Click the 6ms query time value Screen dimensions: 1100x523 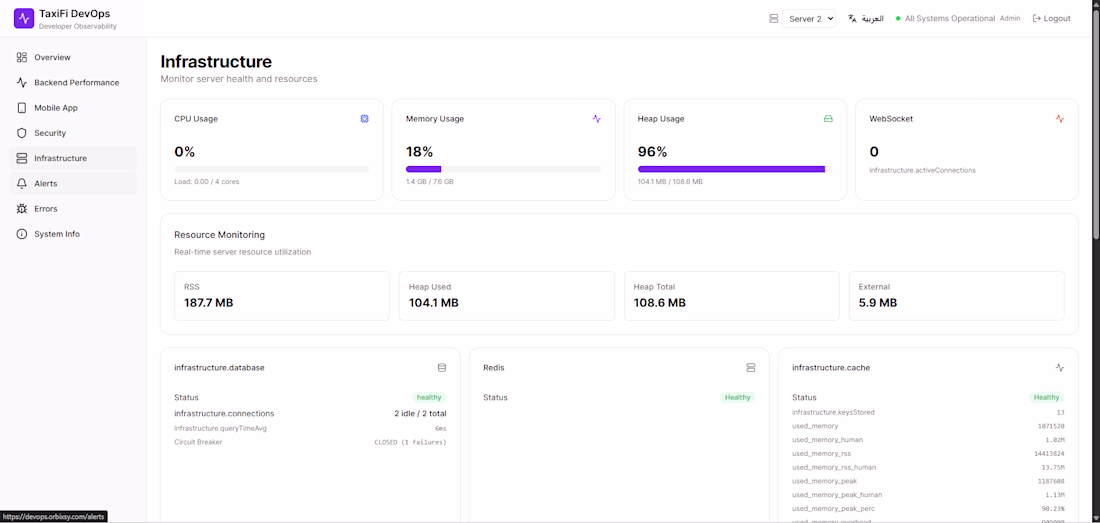(x=441, y=428)
